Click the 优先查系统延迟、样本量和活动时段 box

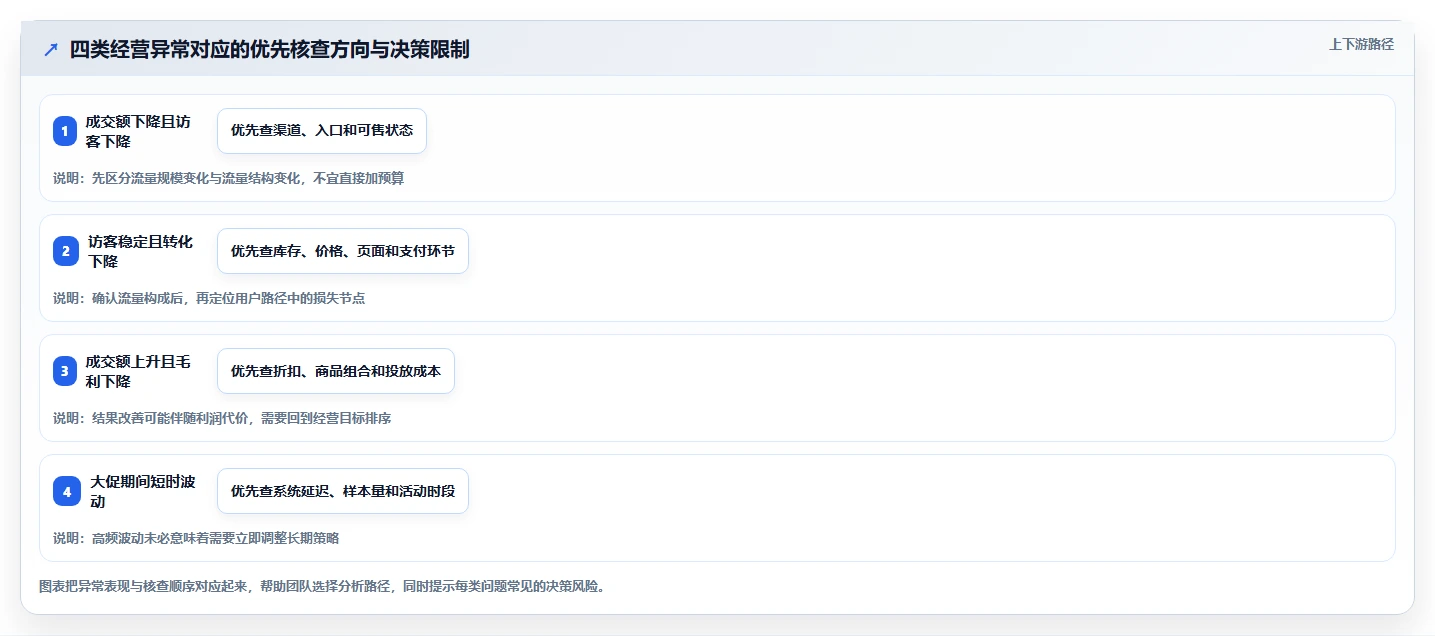(343, 491)
